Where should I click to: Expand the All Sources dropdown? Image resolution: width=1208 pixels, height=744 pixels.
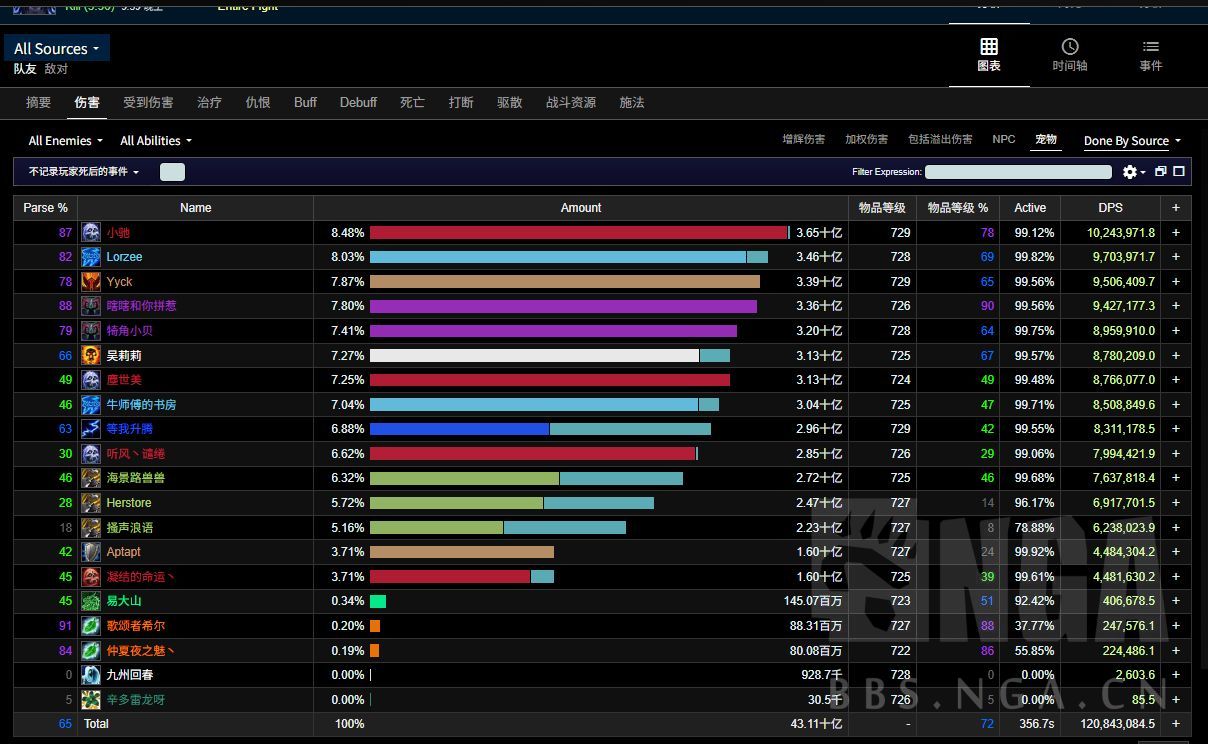pos(57,49)
